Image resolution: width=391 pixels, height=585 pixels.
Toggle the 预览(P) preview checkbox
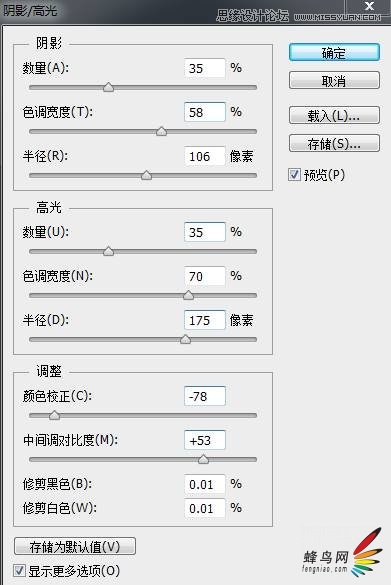(294, 175)
